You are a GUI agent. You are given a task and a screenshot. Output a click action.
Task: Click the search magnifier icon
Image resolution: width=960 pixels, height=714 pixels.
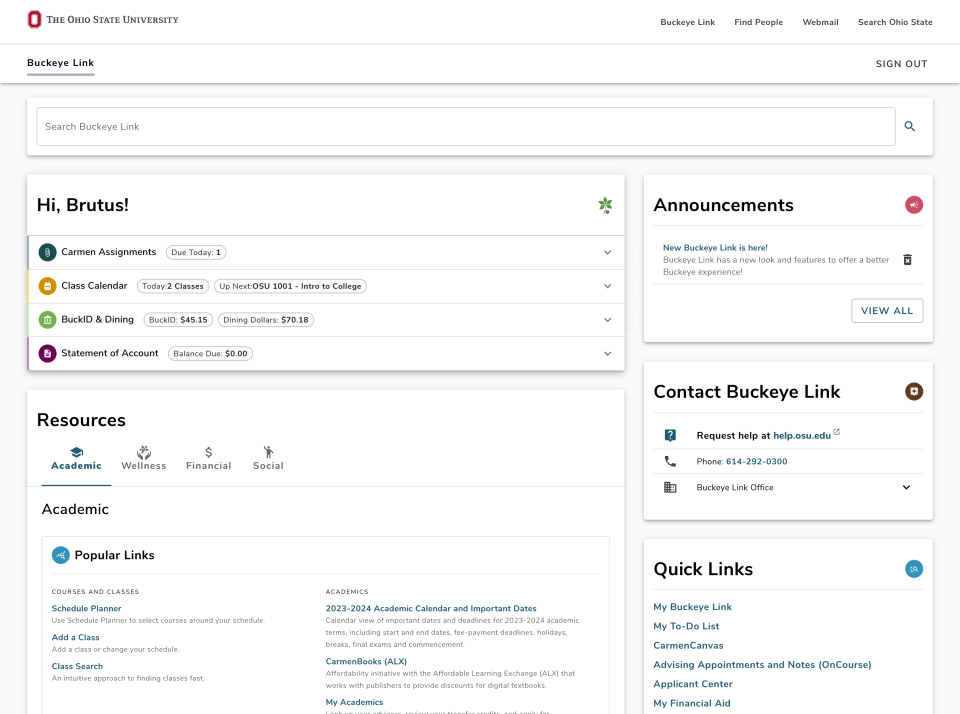(910, 126)
